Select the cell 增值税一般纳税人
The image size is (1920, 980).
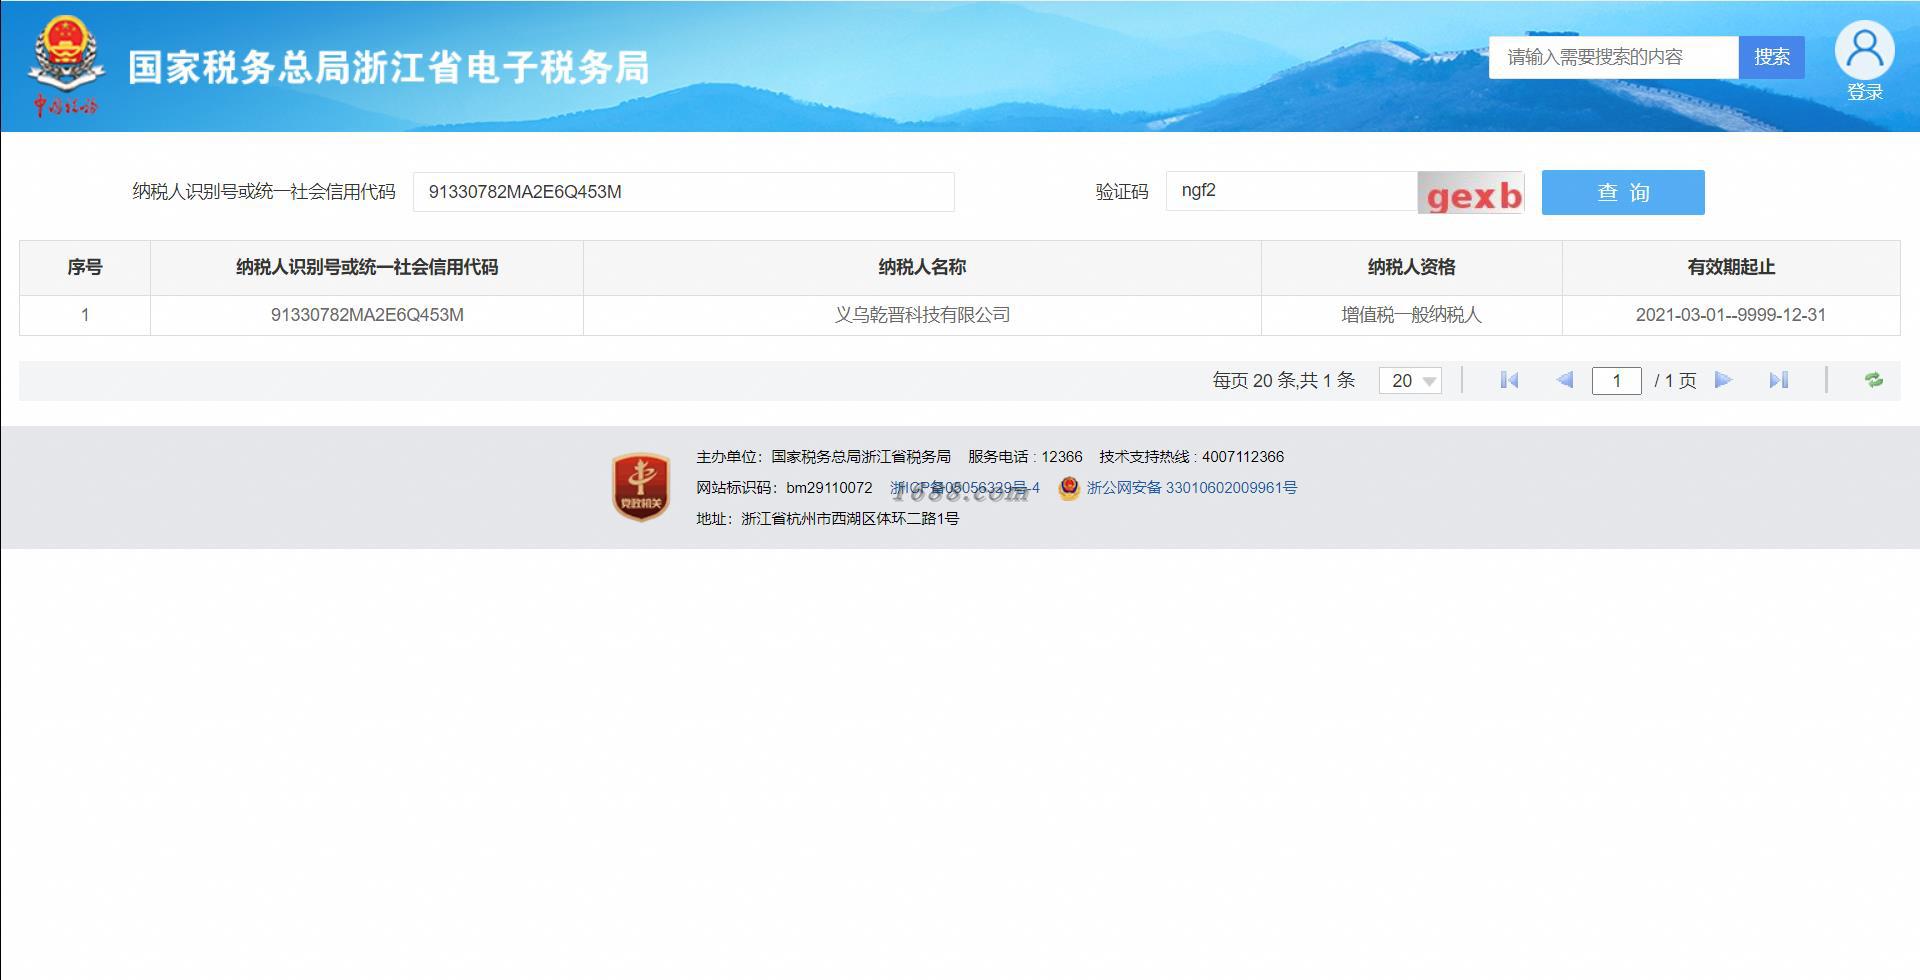[1411, 315]
